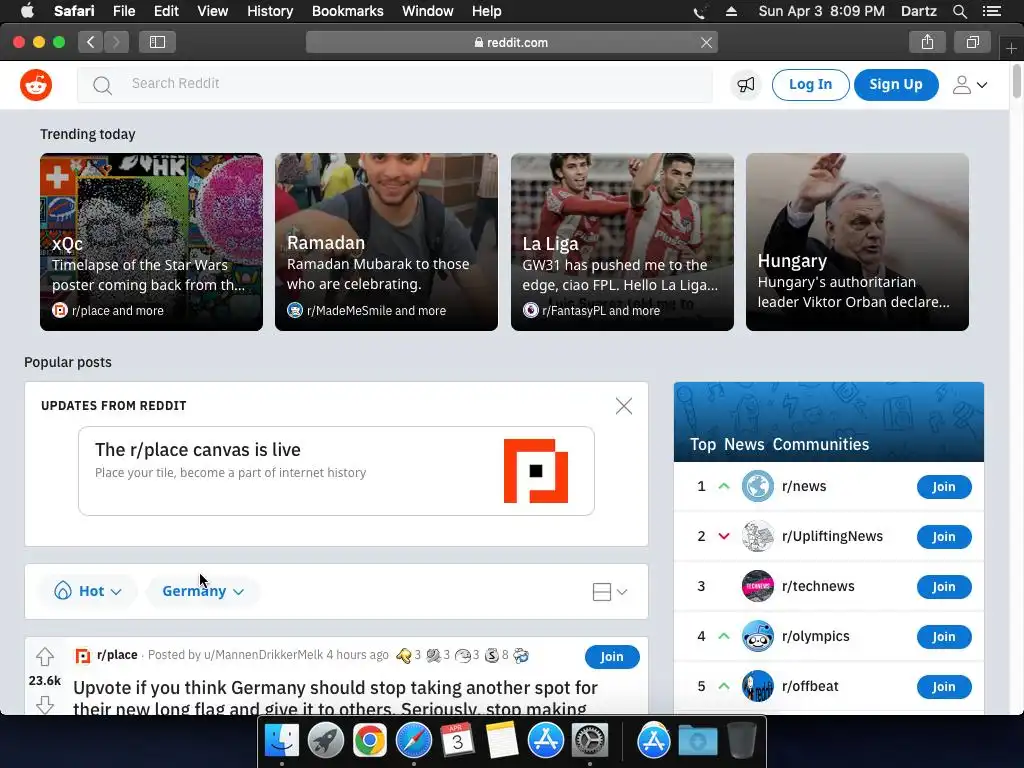Open the advertise megaphone icon
1024x768 pixels.
(x=746, y=84)
